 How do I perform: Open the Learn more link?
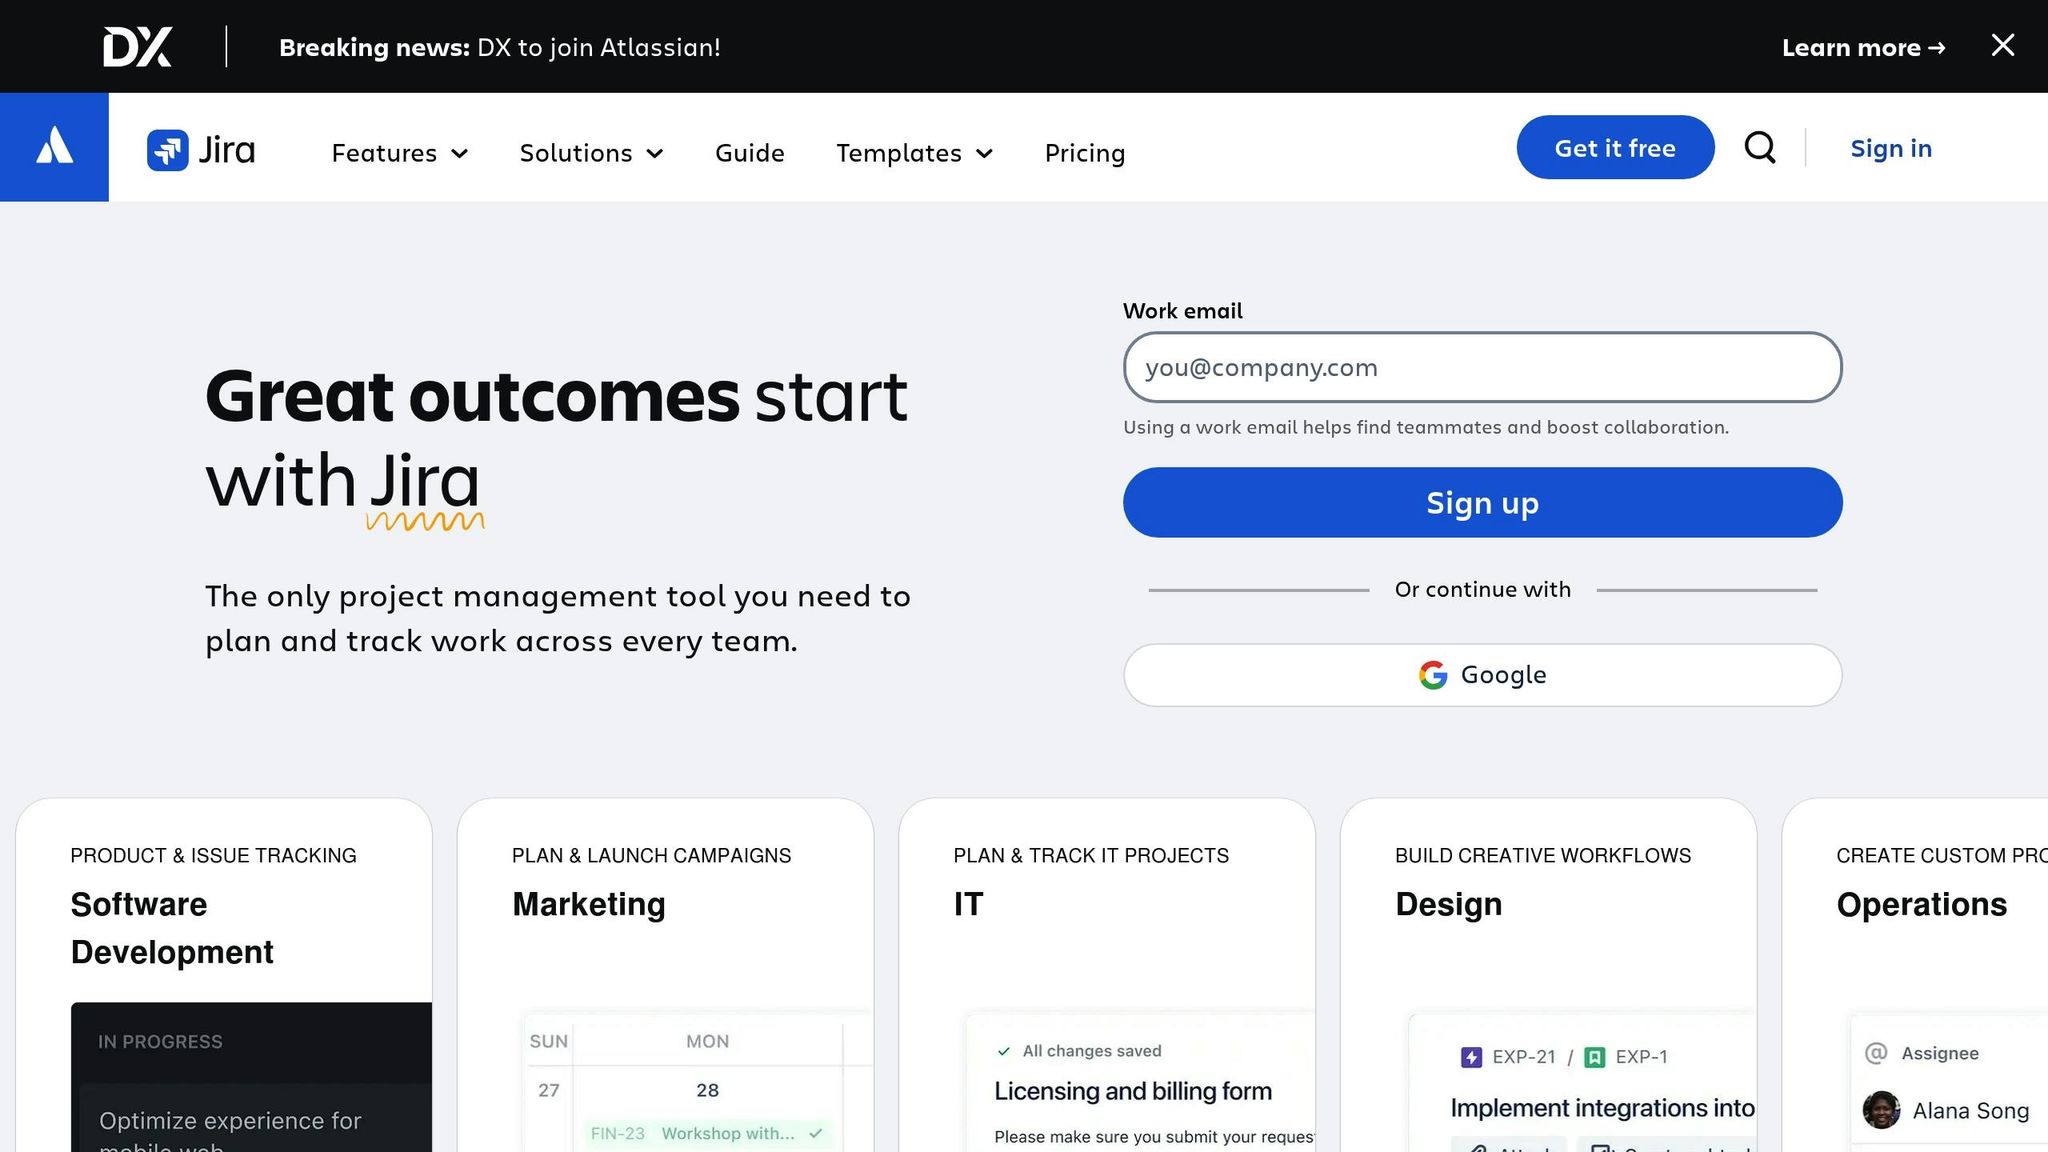(x=1862, y=47)
